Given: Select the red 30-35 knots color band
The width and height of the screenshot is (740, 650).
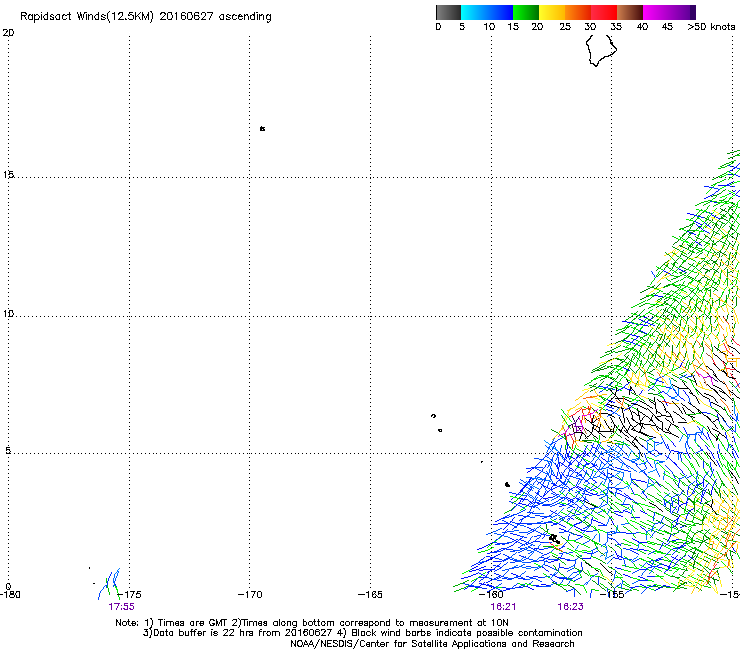Looking at the screenshot, I should 604,12.
